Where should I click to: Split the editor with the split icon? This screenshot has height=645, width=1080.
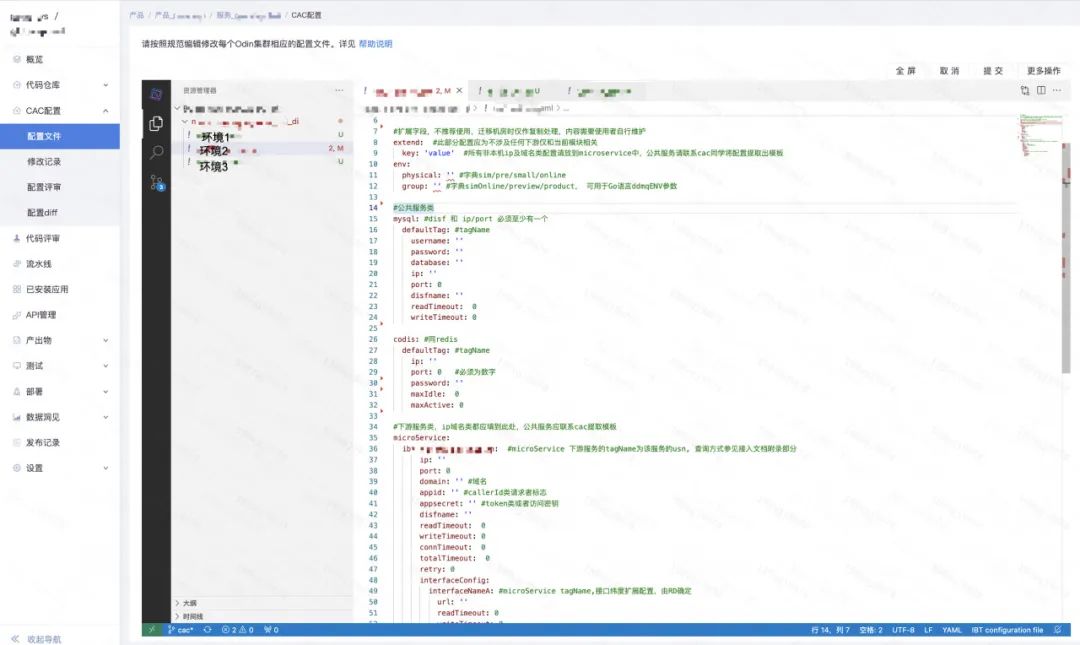(1041, 90)
